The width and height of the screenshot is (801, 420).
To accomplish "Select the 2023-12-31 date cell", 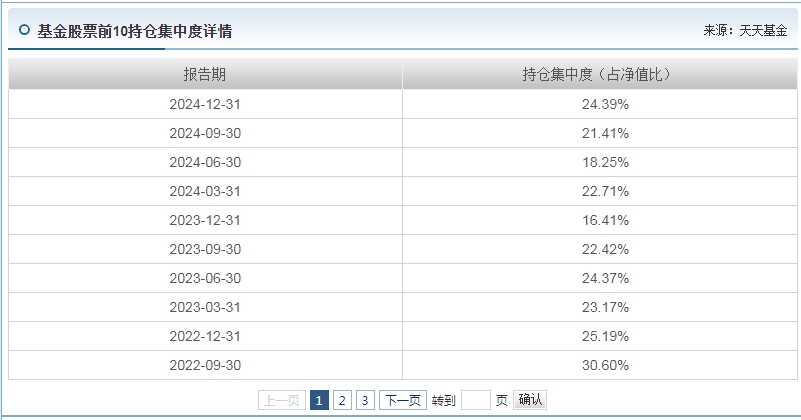I will click(x=205, y=221).
